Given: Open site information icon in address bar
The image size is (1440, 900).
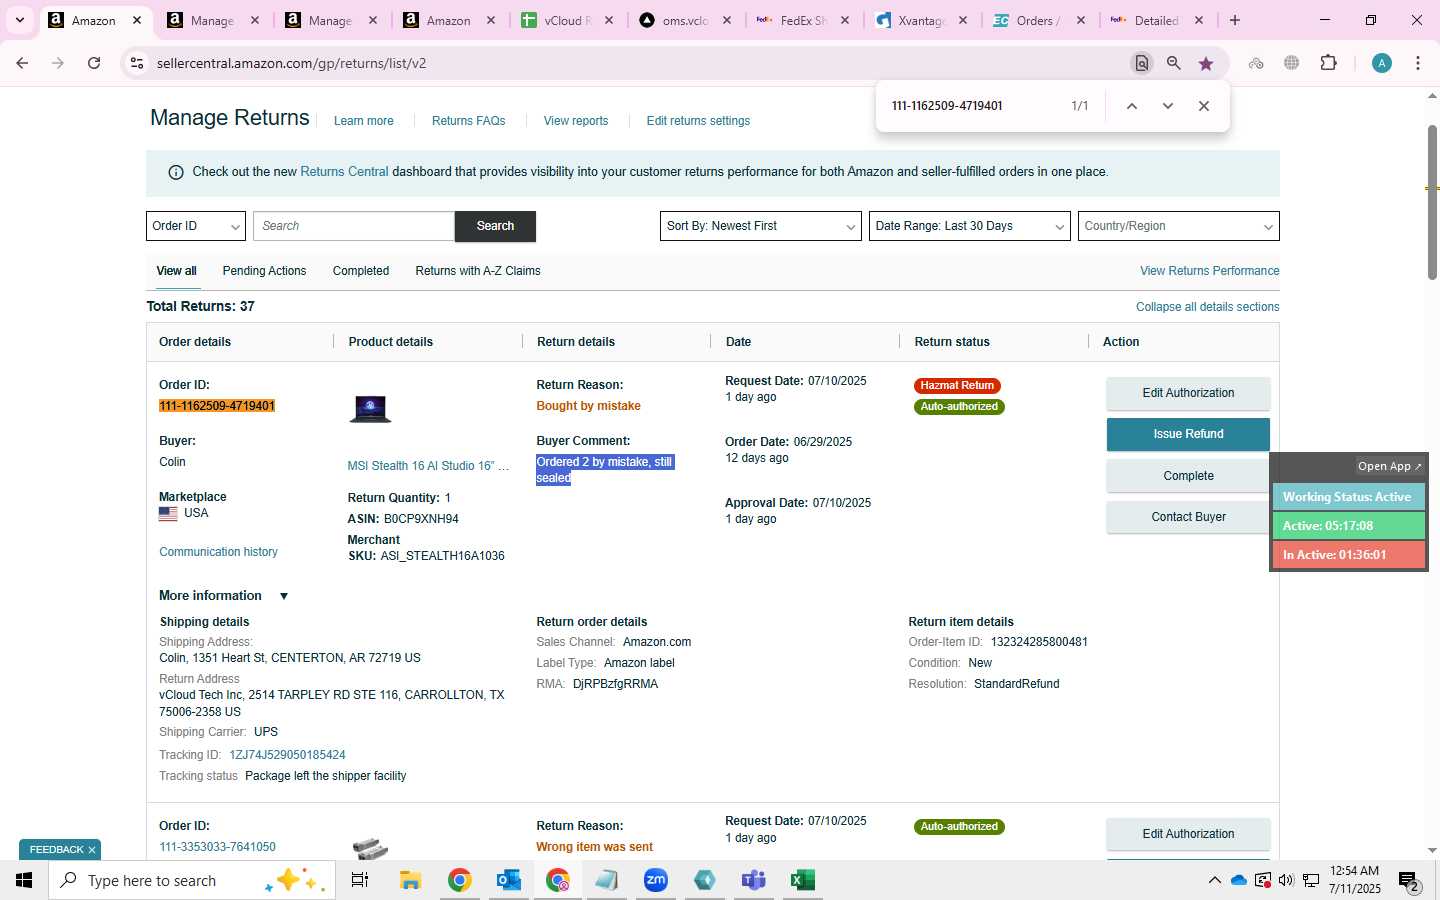Looking at the screenshot, I should point(137,63).
